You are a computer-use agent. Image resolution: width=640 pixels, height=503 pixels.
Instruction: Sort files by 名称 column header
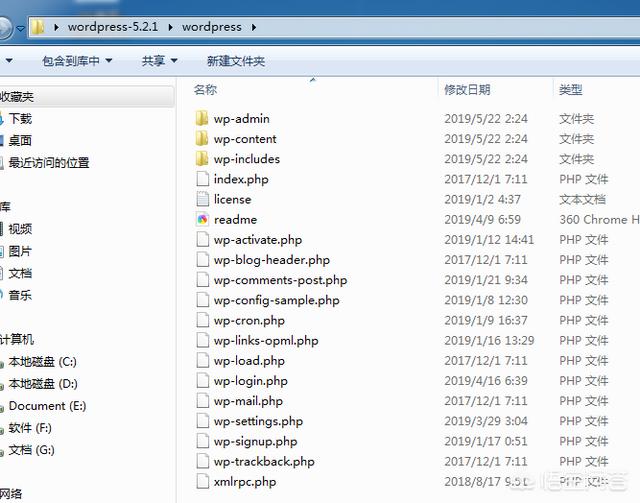click(x=205, y=90)
